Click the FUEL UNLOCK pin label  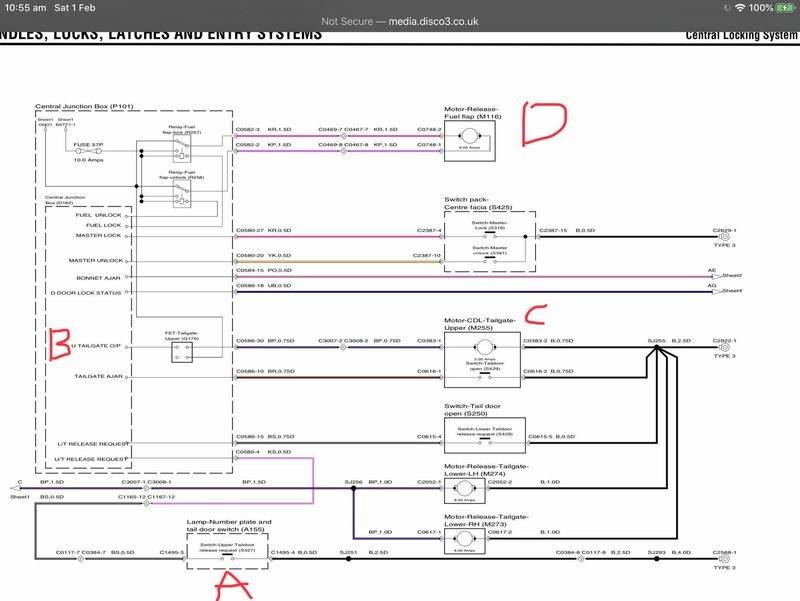(x=98, y=215)
